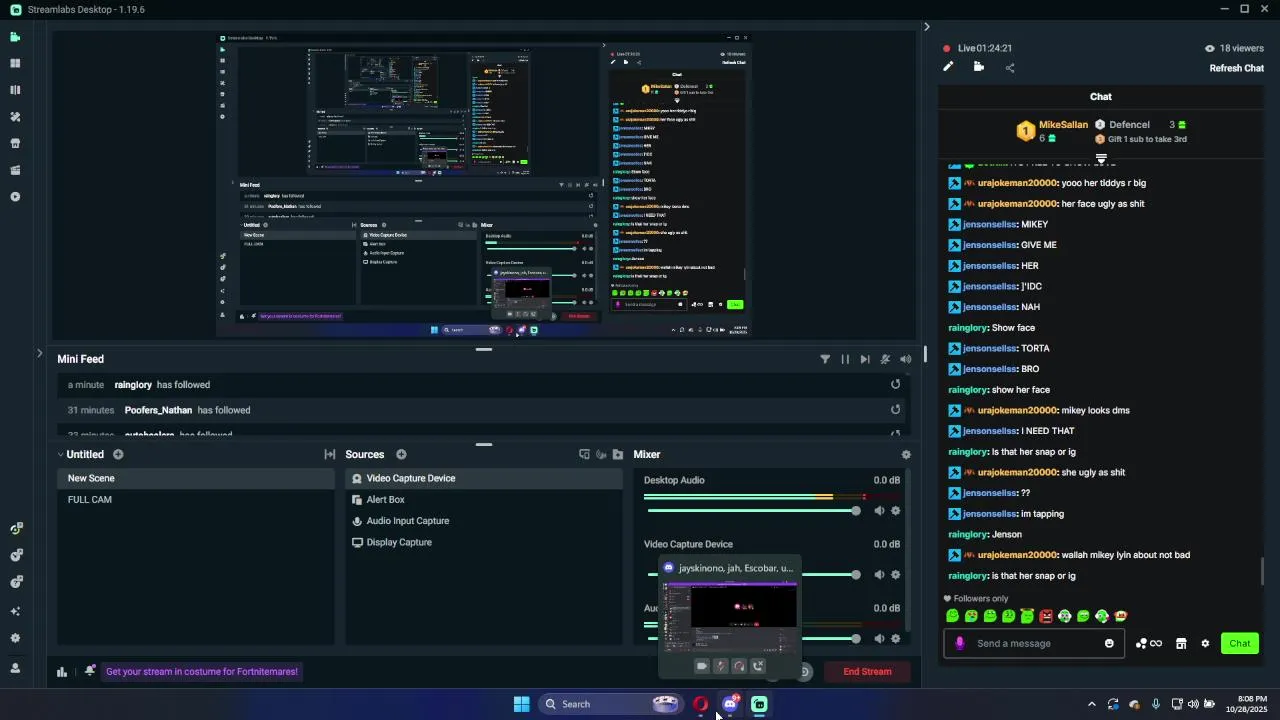Open the scene transitions icon

point(330,454)
